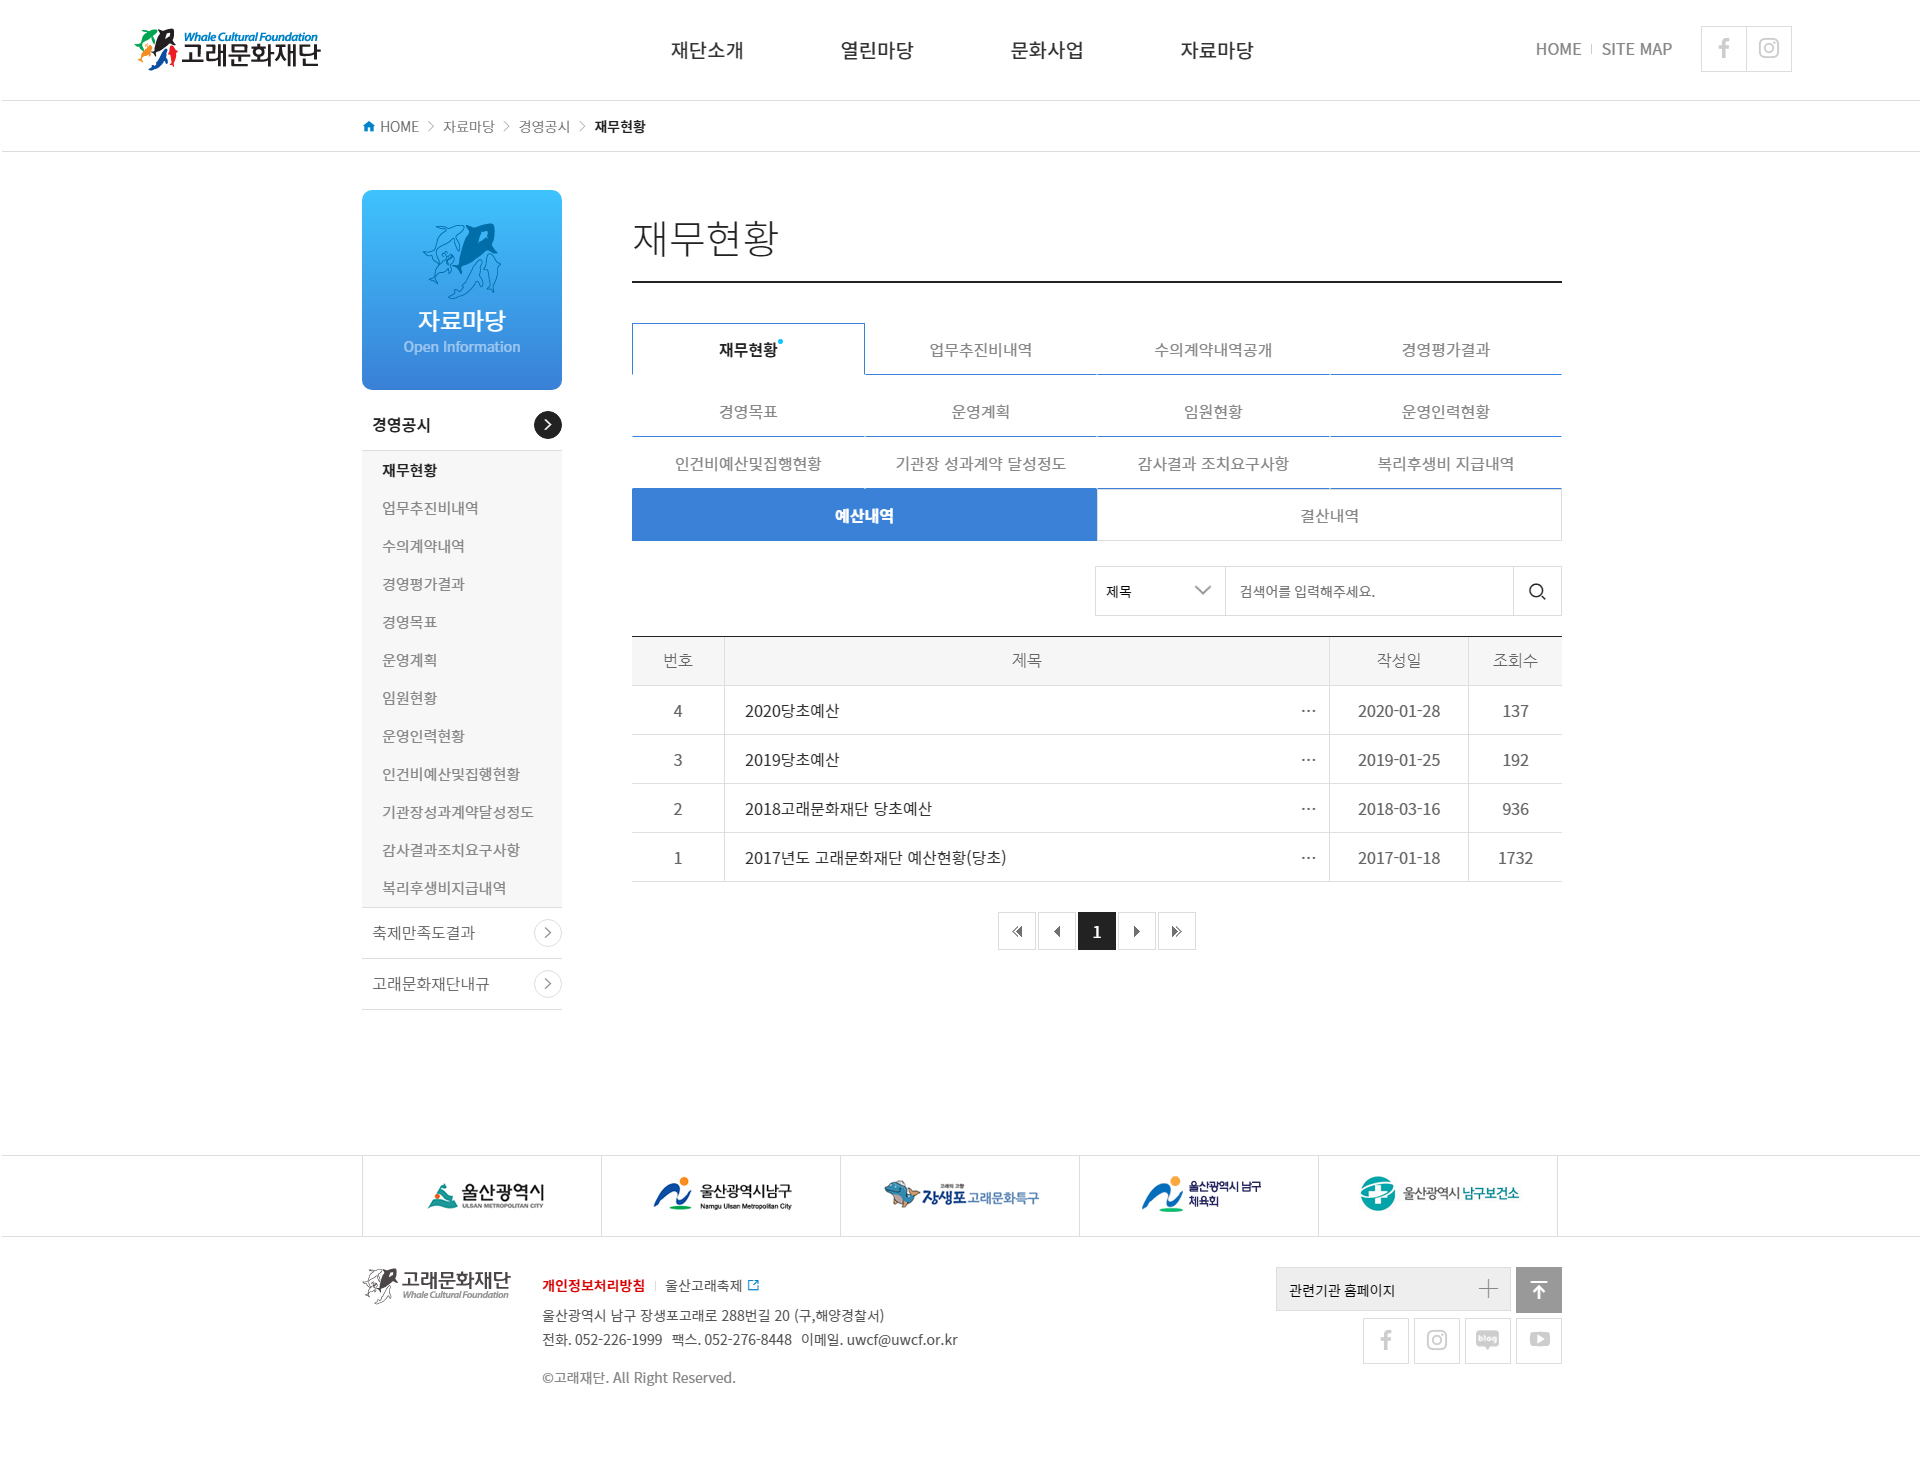Open the 제목 search category dropdown
The image size is (1920, 1458).
1159,591
